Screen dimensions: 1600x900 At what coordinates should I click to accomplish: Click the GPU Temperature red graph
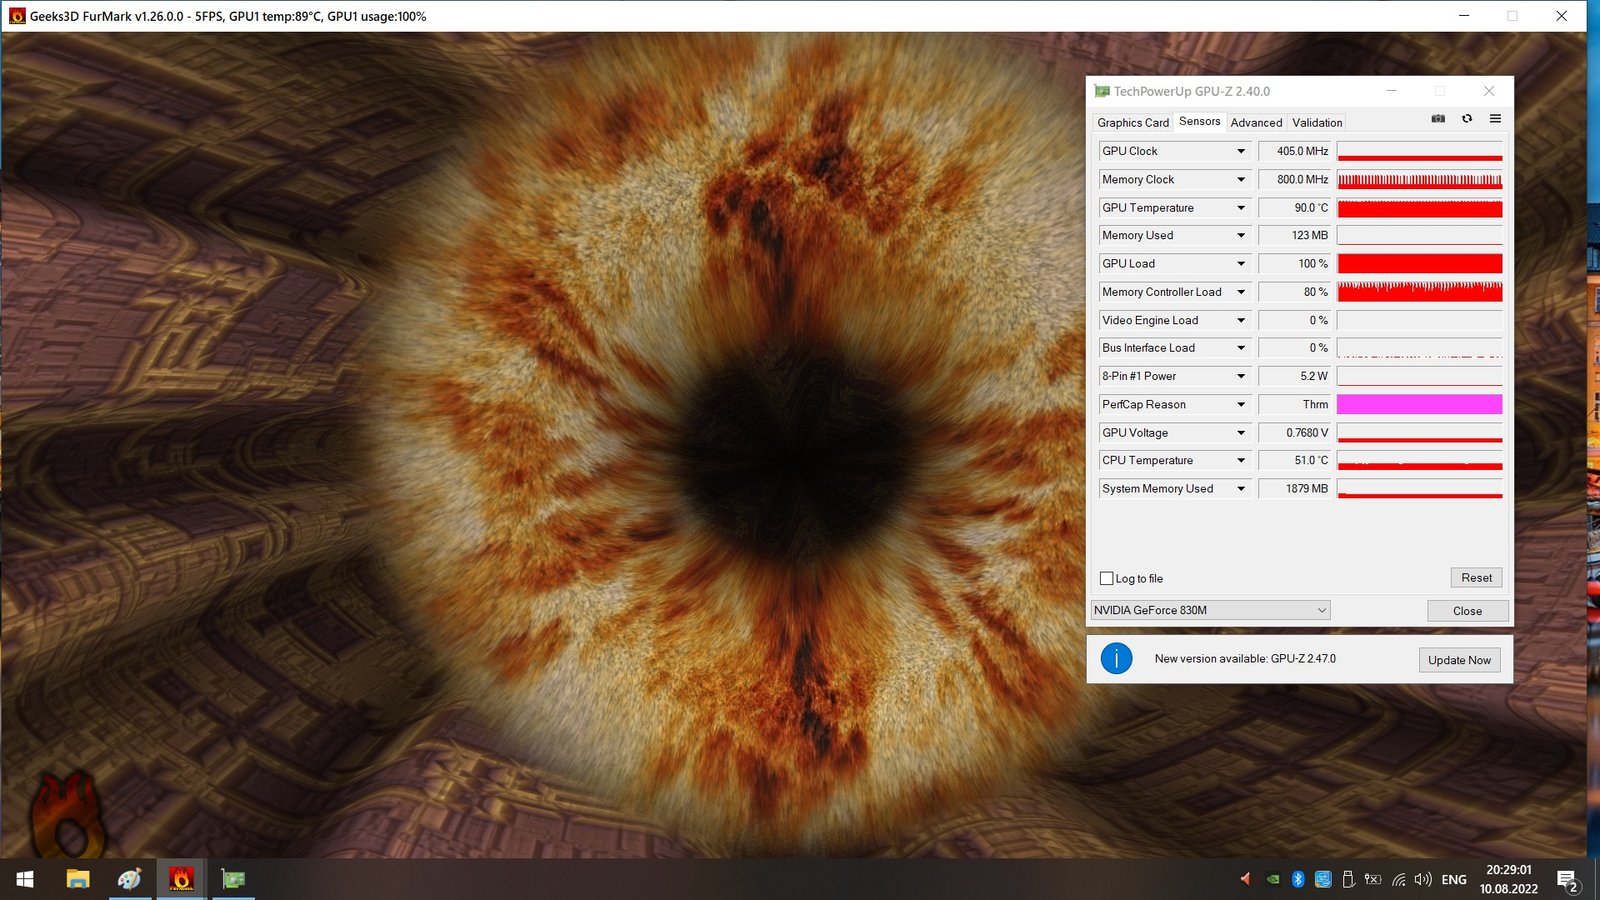[x=1419, y=208]
